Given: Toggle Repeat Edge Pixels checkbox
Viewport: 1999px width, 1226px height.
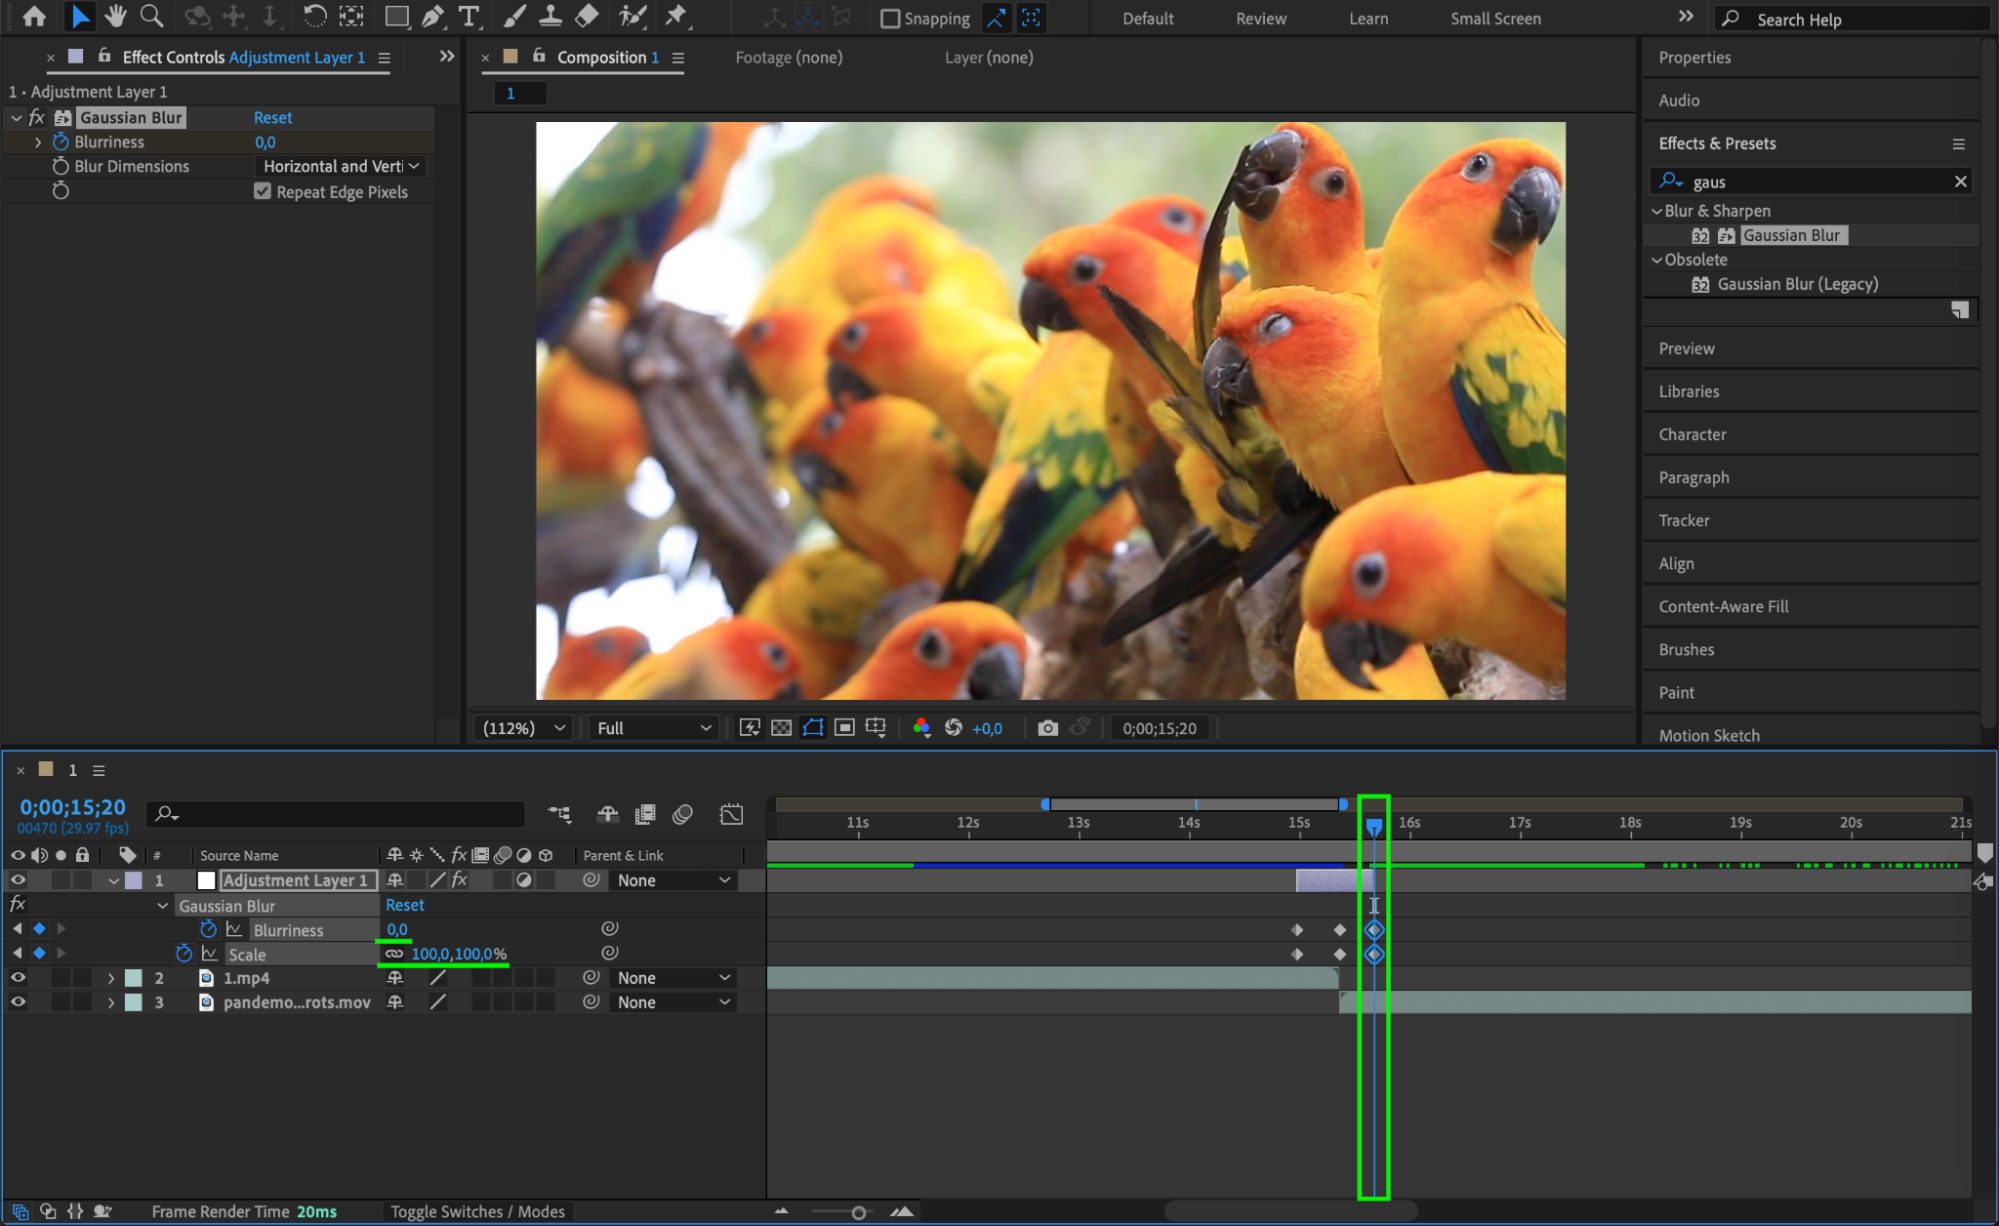Looking at the screenshot, I should coord(263,191).
